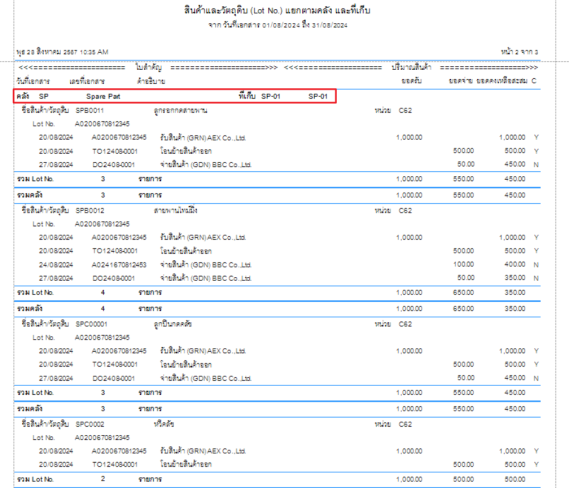The image size is (569, 488).
Task: Click the 'ใบสำคัญ' group header
Action: 149,67
